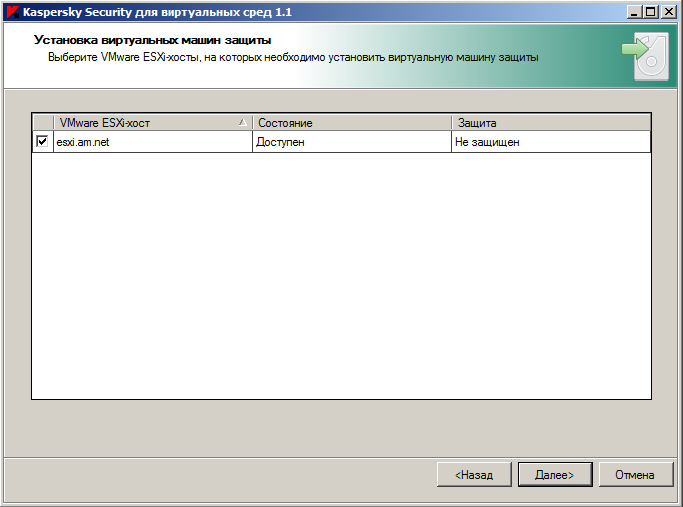Image resolution: width=683 pixels, height=507 pixels.
Task: Select the esxi.am.net host name cell
Action: pos(152,142)
